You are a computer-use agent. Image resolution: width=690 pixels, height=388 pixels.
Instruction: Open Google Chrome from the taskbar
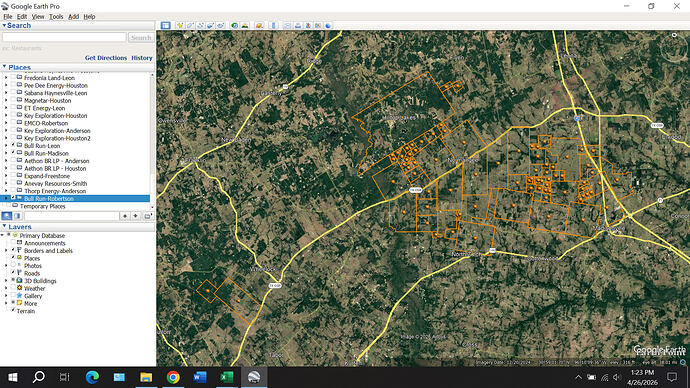click(173, 377)
